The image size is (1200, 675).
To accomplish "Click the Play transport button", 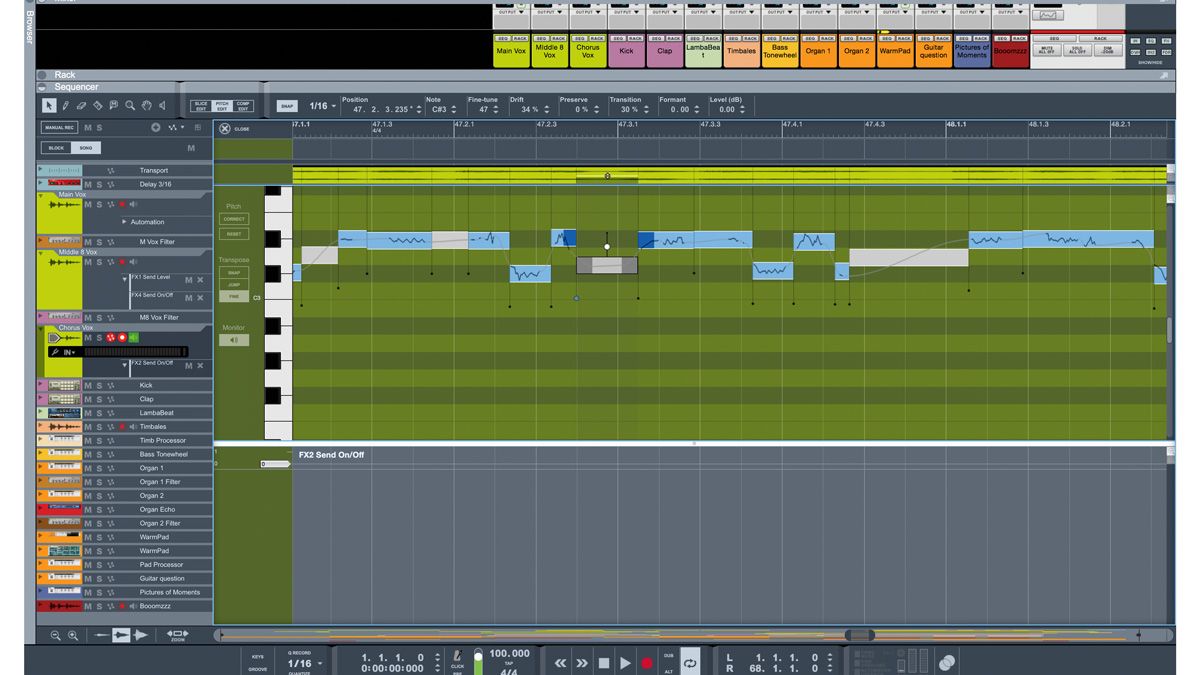I will (x=625, y=662).
